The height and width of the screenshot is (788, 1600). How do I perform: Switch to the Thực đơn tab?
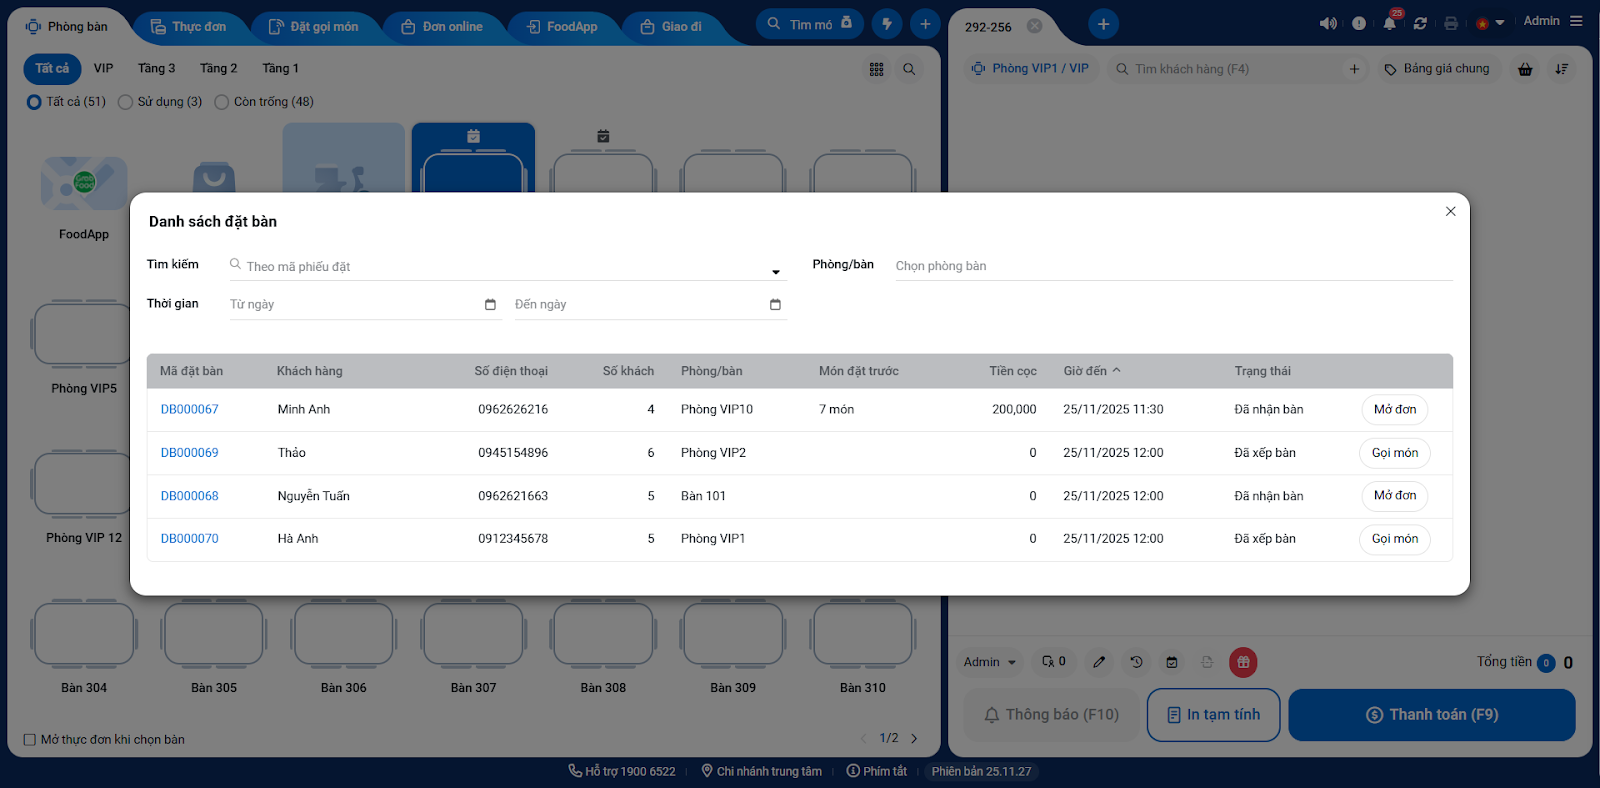point(188,27)
